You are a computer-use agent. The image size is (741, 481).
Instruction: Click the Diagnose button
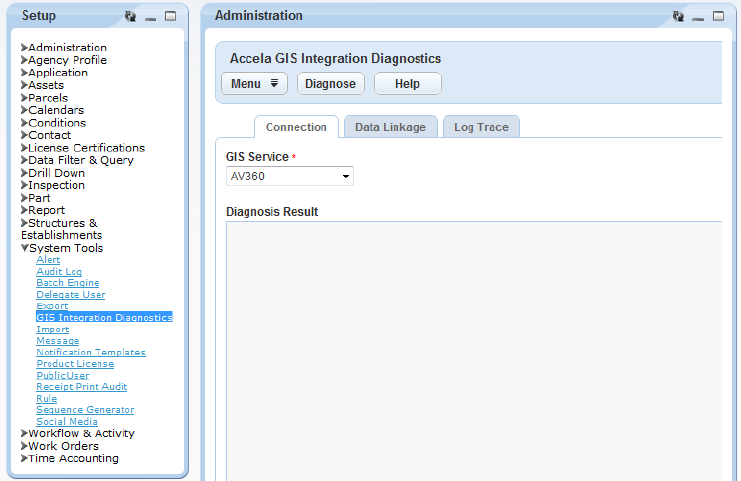click(x=330, y=84)
